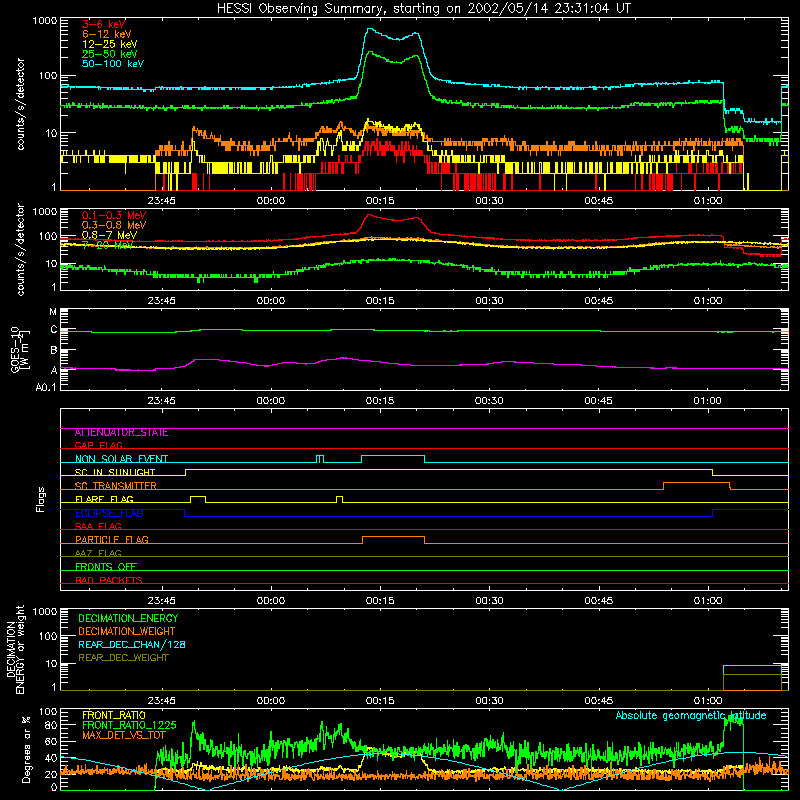Viewport: 800px width, 800px height.
Task: Click the PARTICLE_FLAG raised step near 00:15
Action: coord(393,540)
